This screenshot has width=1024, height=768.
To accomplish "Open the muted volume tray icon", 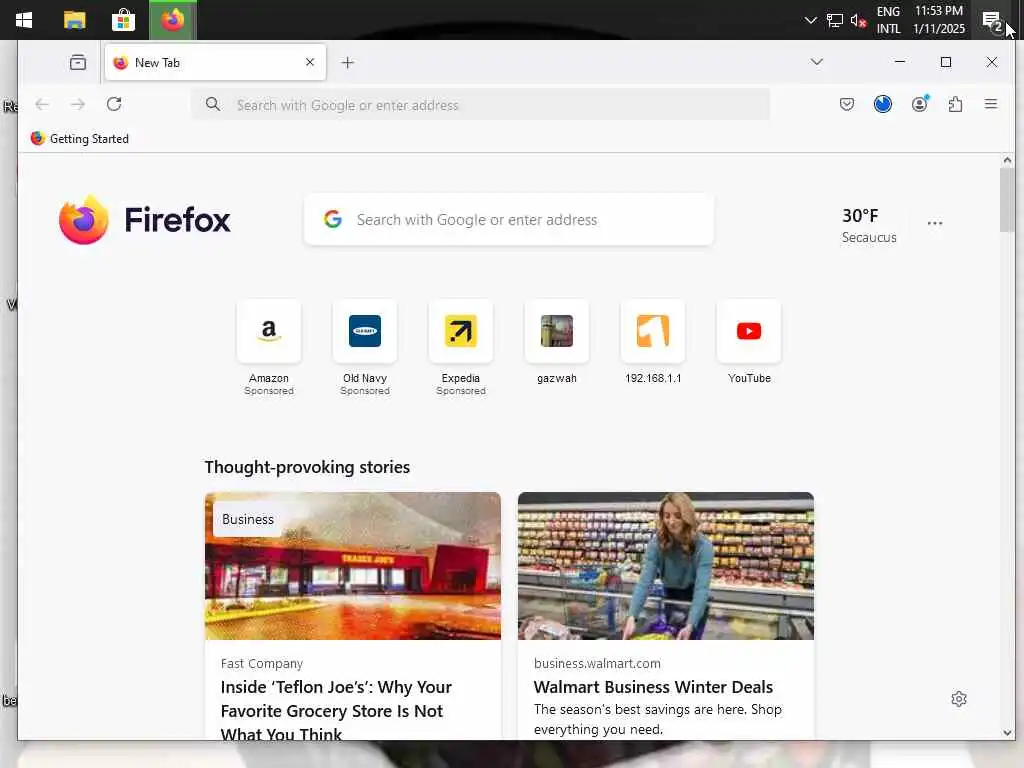I will [859, 20].
